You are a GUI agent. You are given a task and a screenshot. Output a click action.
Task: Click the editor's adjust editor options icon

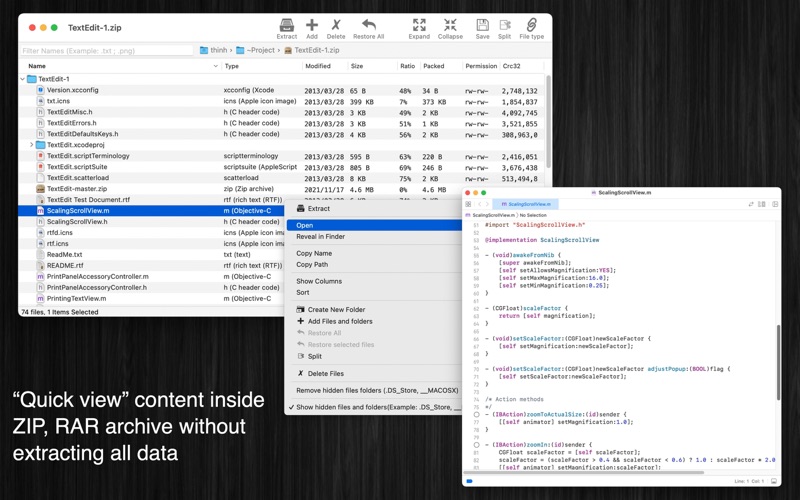[x=762, y=204]
